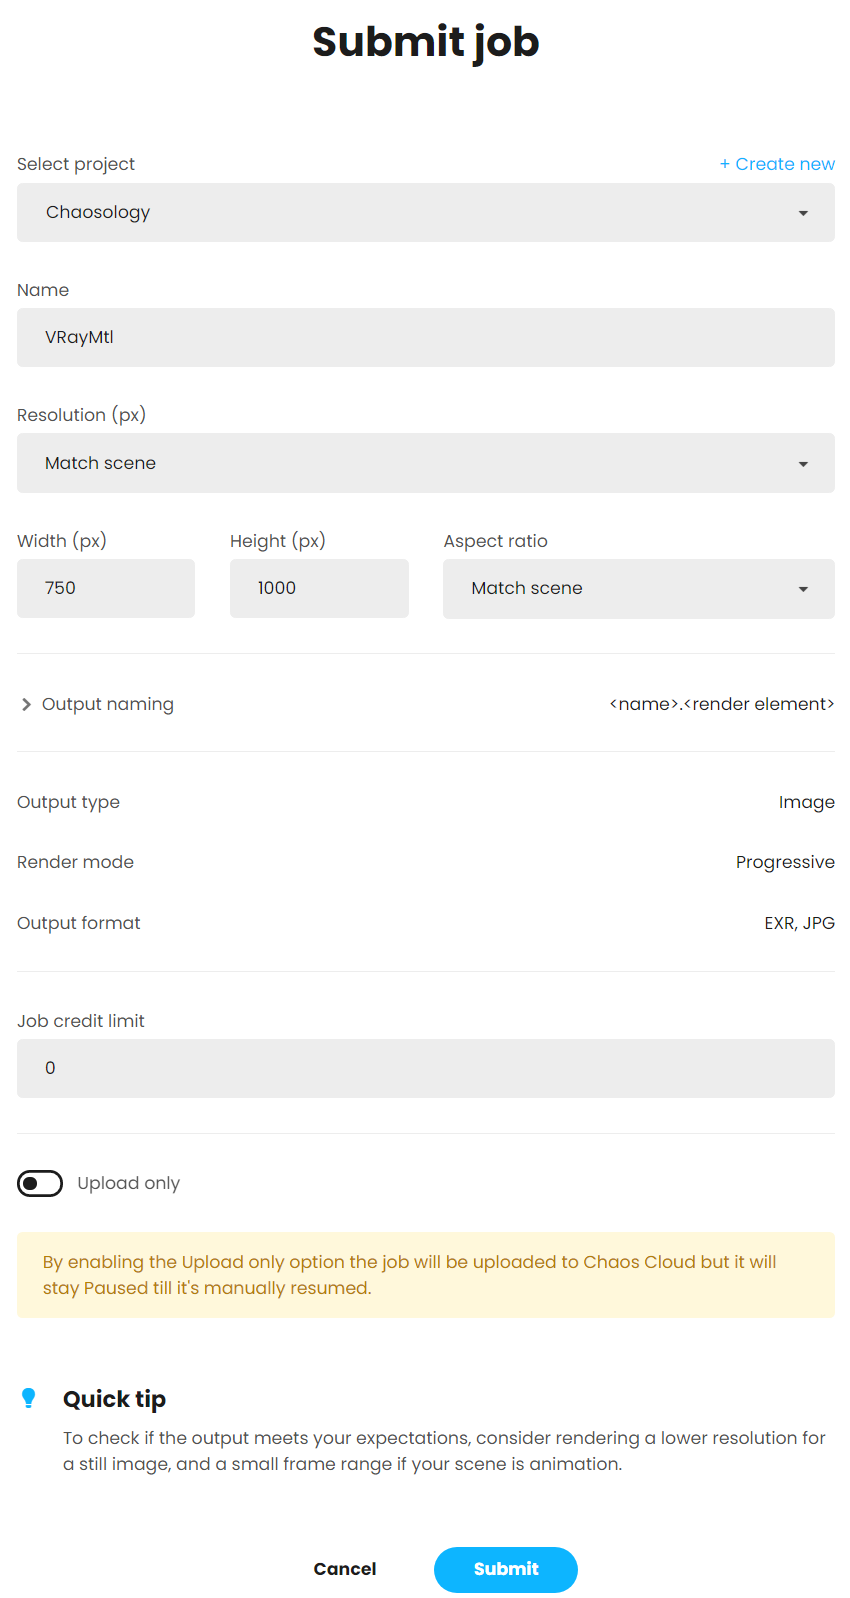Image resolution: width=850 pixels, height=1598 pixels.
Task: Click the yellow Upload only notice banner
Action: coord(425,1275)
